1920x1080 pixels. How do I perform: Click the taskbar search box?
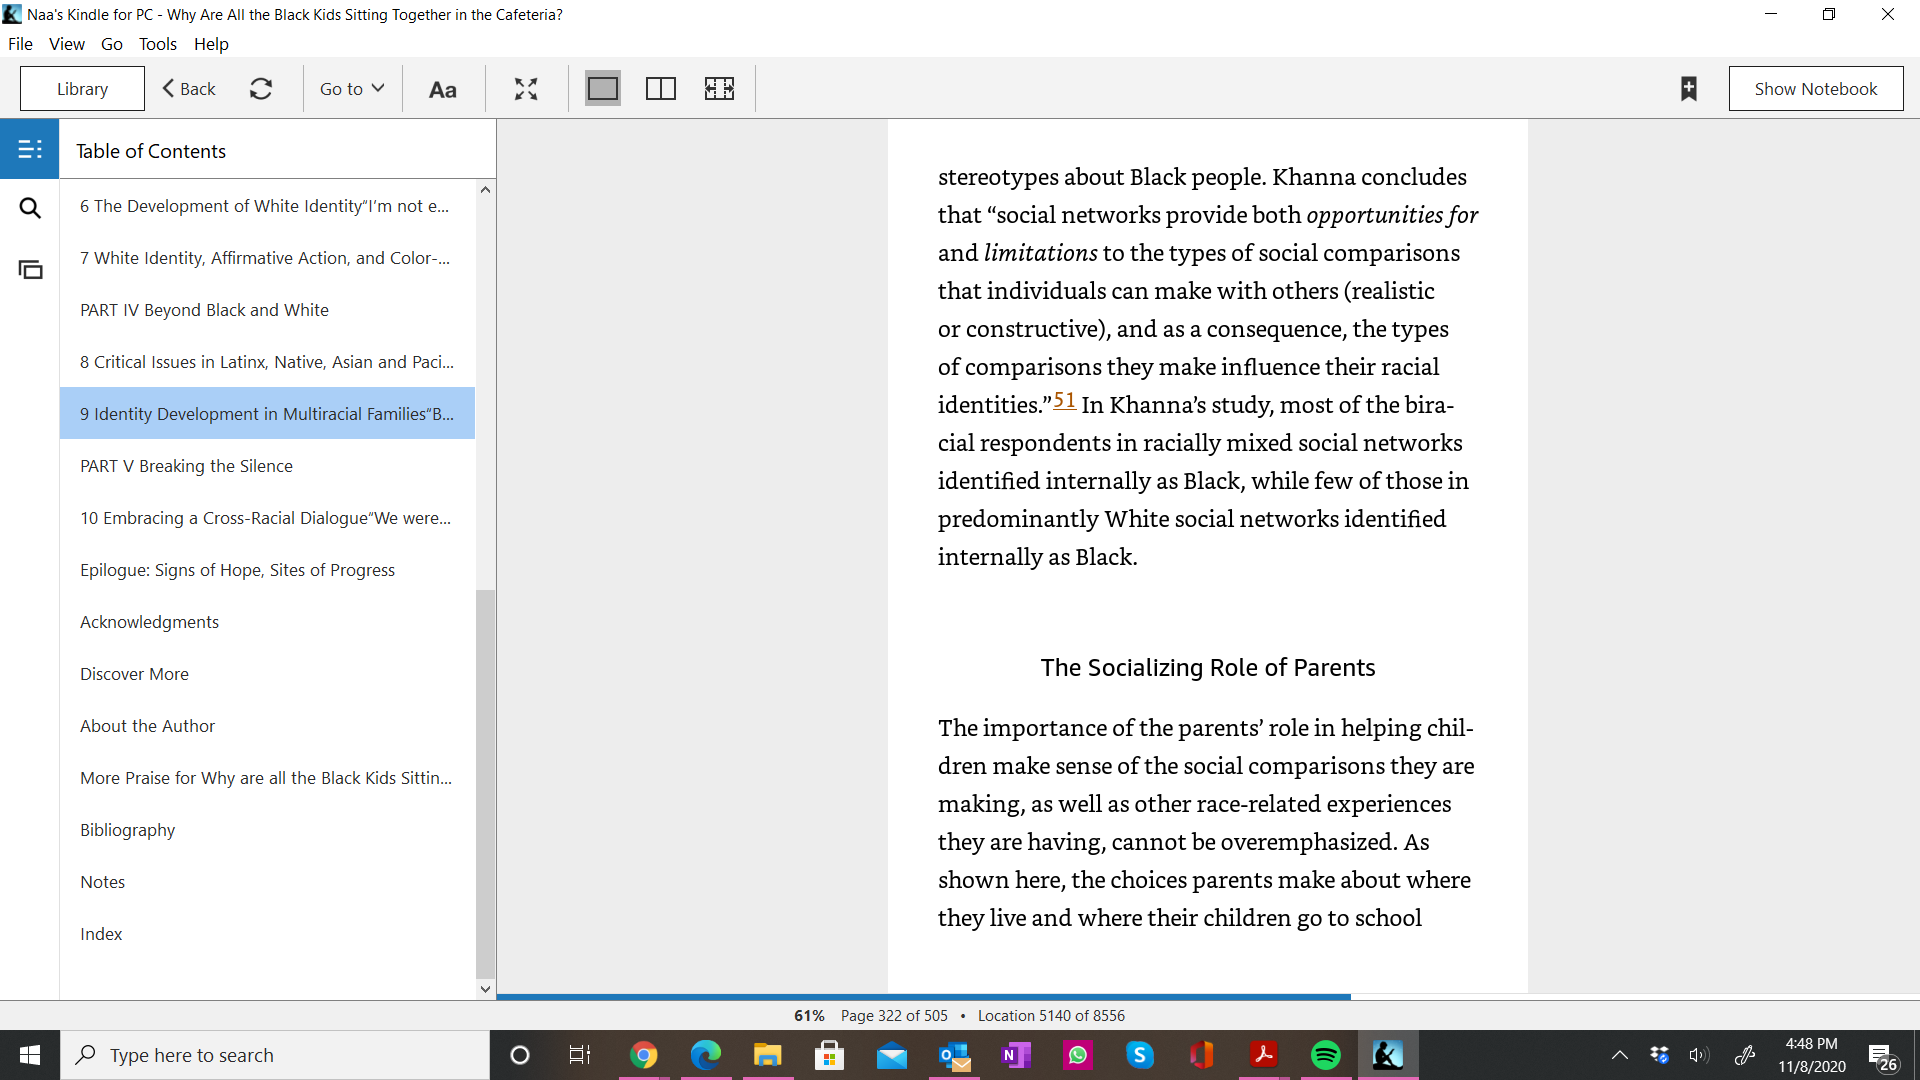(x=275, y=1055)
